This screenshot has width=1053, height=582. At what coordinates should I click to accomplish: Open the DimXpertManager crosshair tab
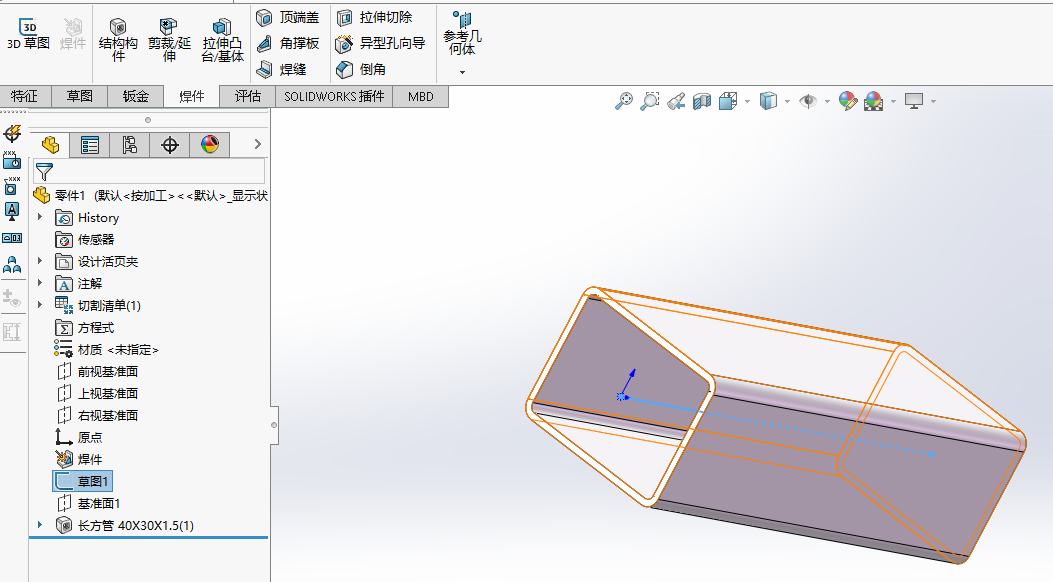click(170, 145)
